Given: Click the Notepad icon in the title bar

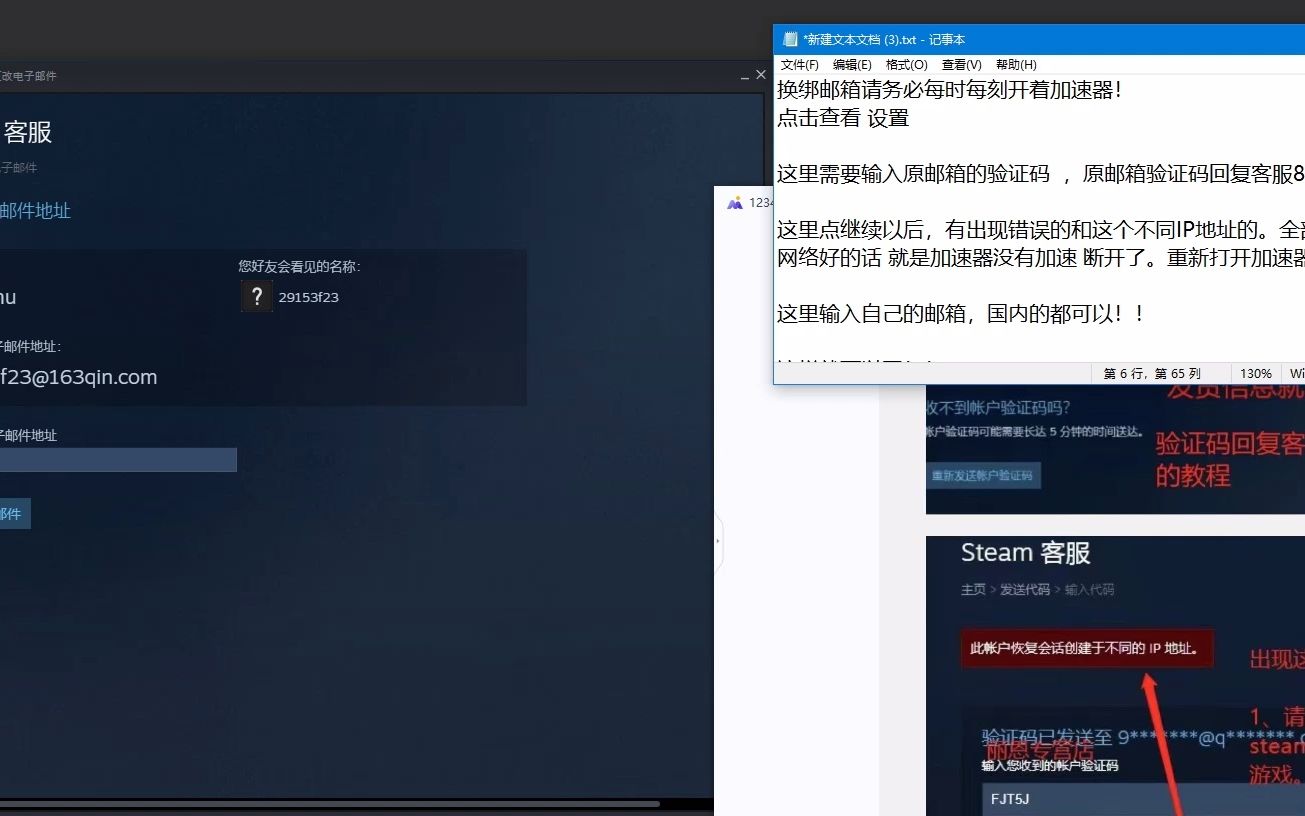Looking at the screenshot, I should pos(790,39).
